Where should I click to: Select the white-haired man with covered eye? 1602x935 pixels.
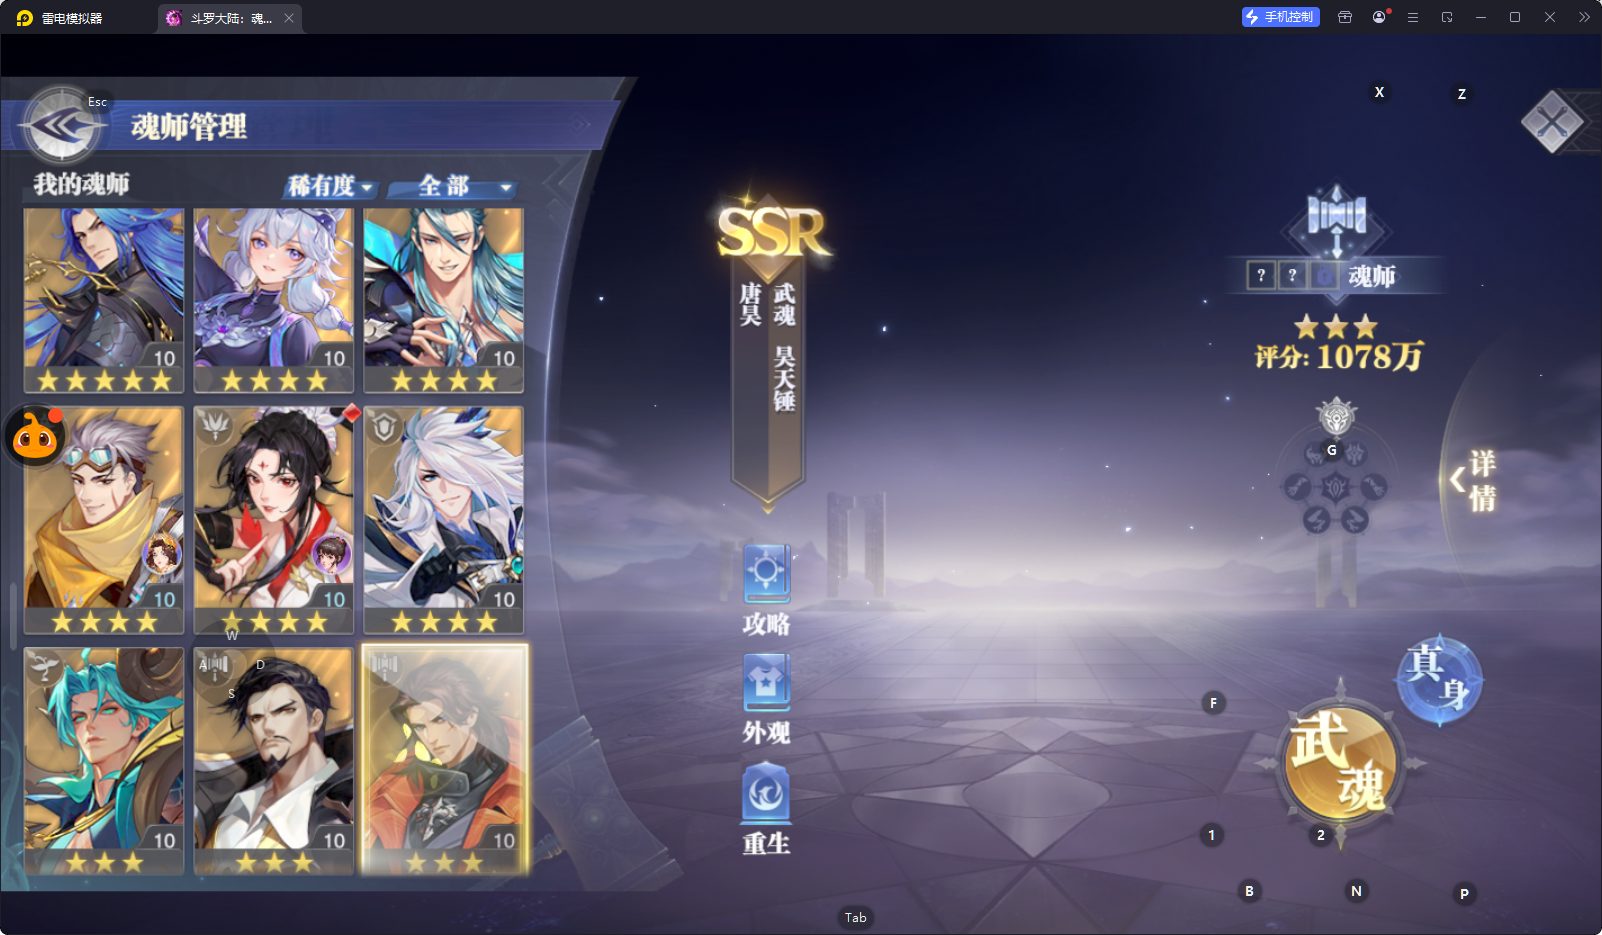pyautogui.click(x=444, y=520)
